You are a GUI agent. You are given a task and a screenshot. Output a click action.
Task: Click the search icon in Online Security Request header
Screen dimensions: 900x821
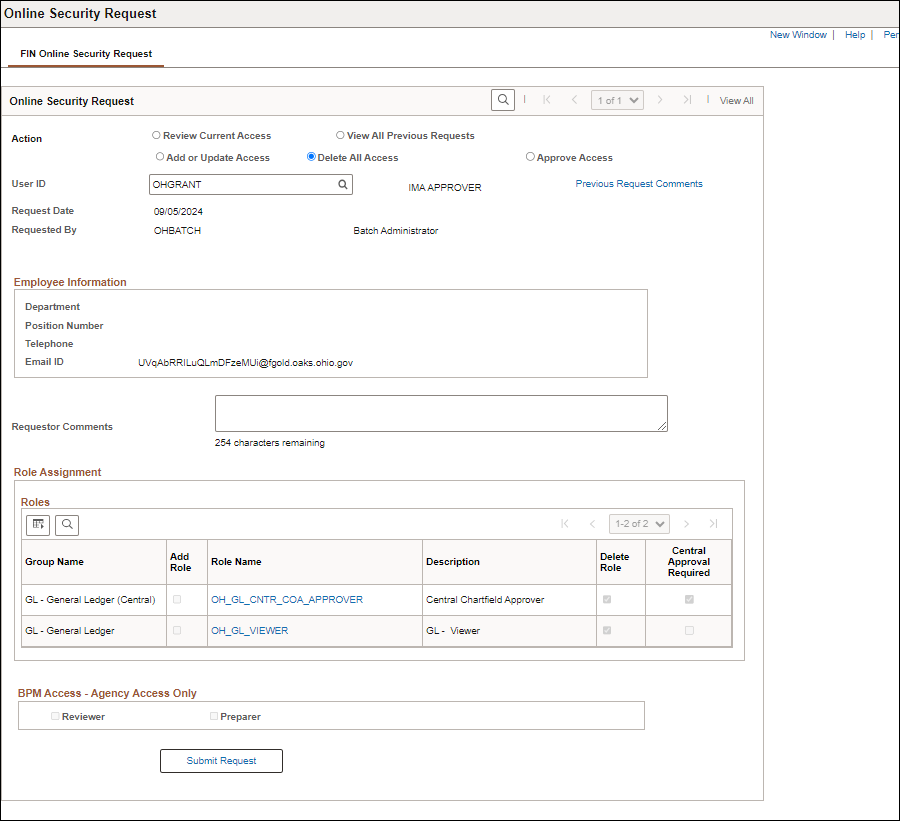point(503,100)
